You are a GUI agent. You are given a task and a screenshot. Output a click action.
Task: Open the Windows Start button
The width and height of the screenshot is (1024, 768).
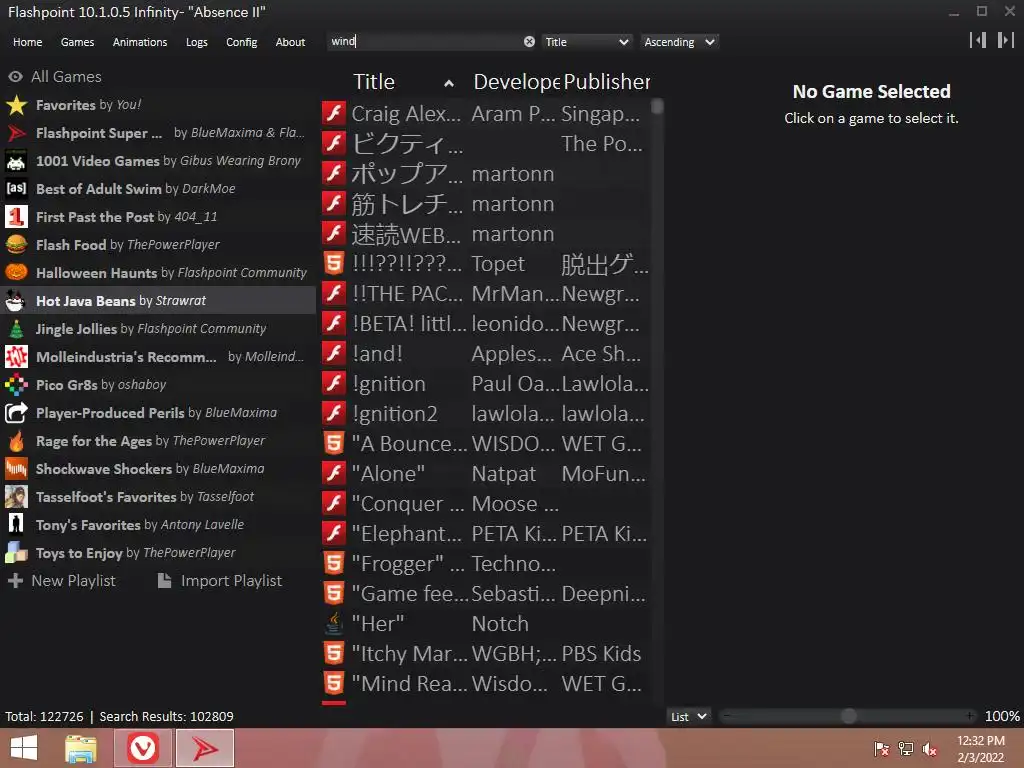click(24, 748)
